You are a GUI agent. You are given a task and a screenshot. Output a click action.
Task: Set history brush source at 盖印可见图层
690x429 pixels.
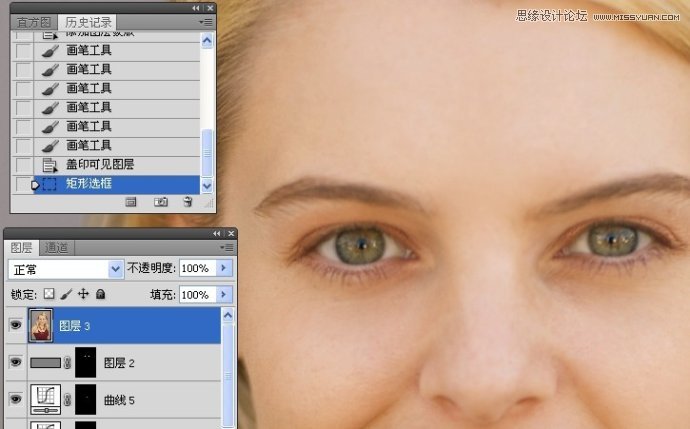[x=23, y=165]
